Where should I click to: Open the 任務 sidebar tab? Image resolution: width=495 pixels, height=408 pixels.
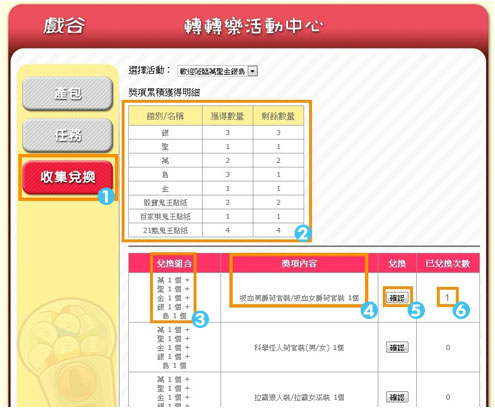coord(68,135)
